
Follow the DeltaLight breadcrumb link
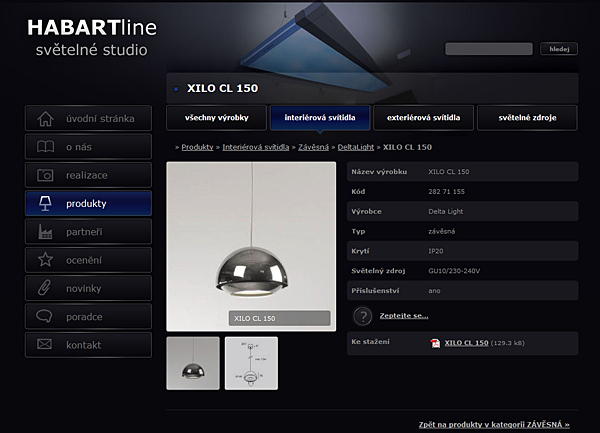click(355, 147)
